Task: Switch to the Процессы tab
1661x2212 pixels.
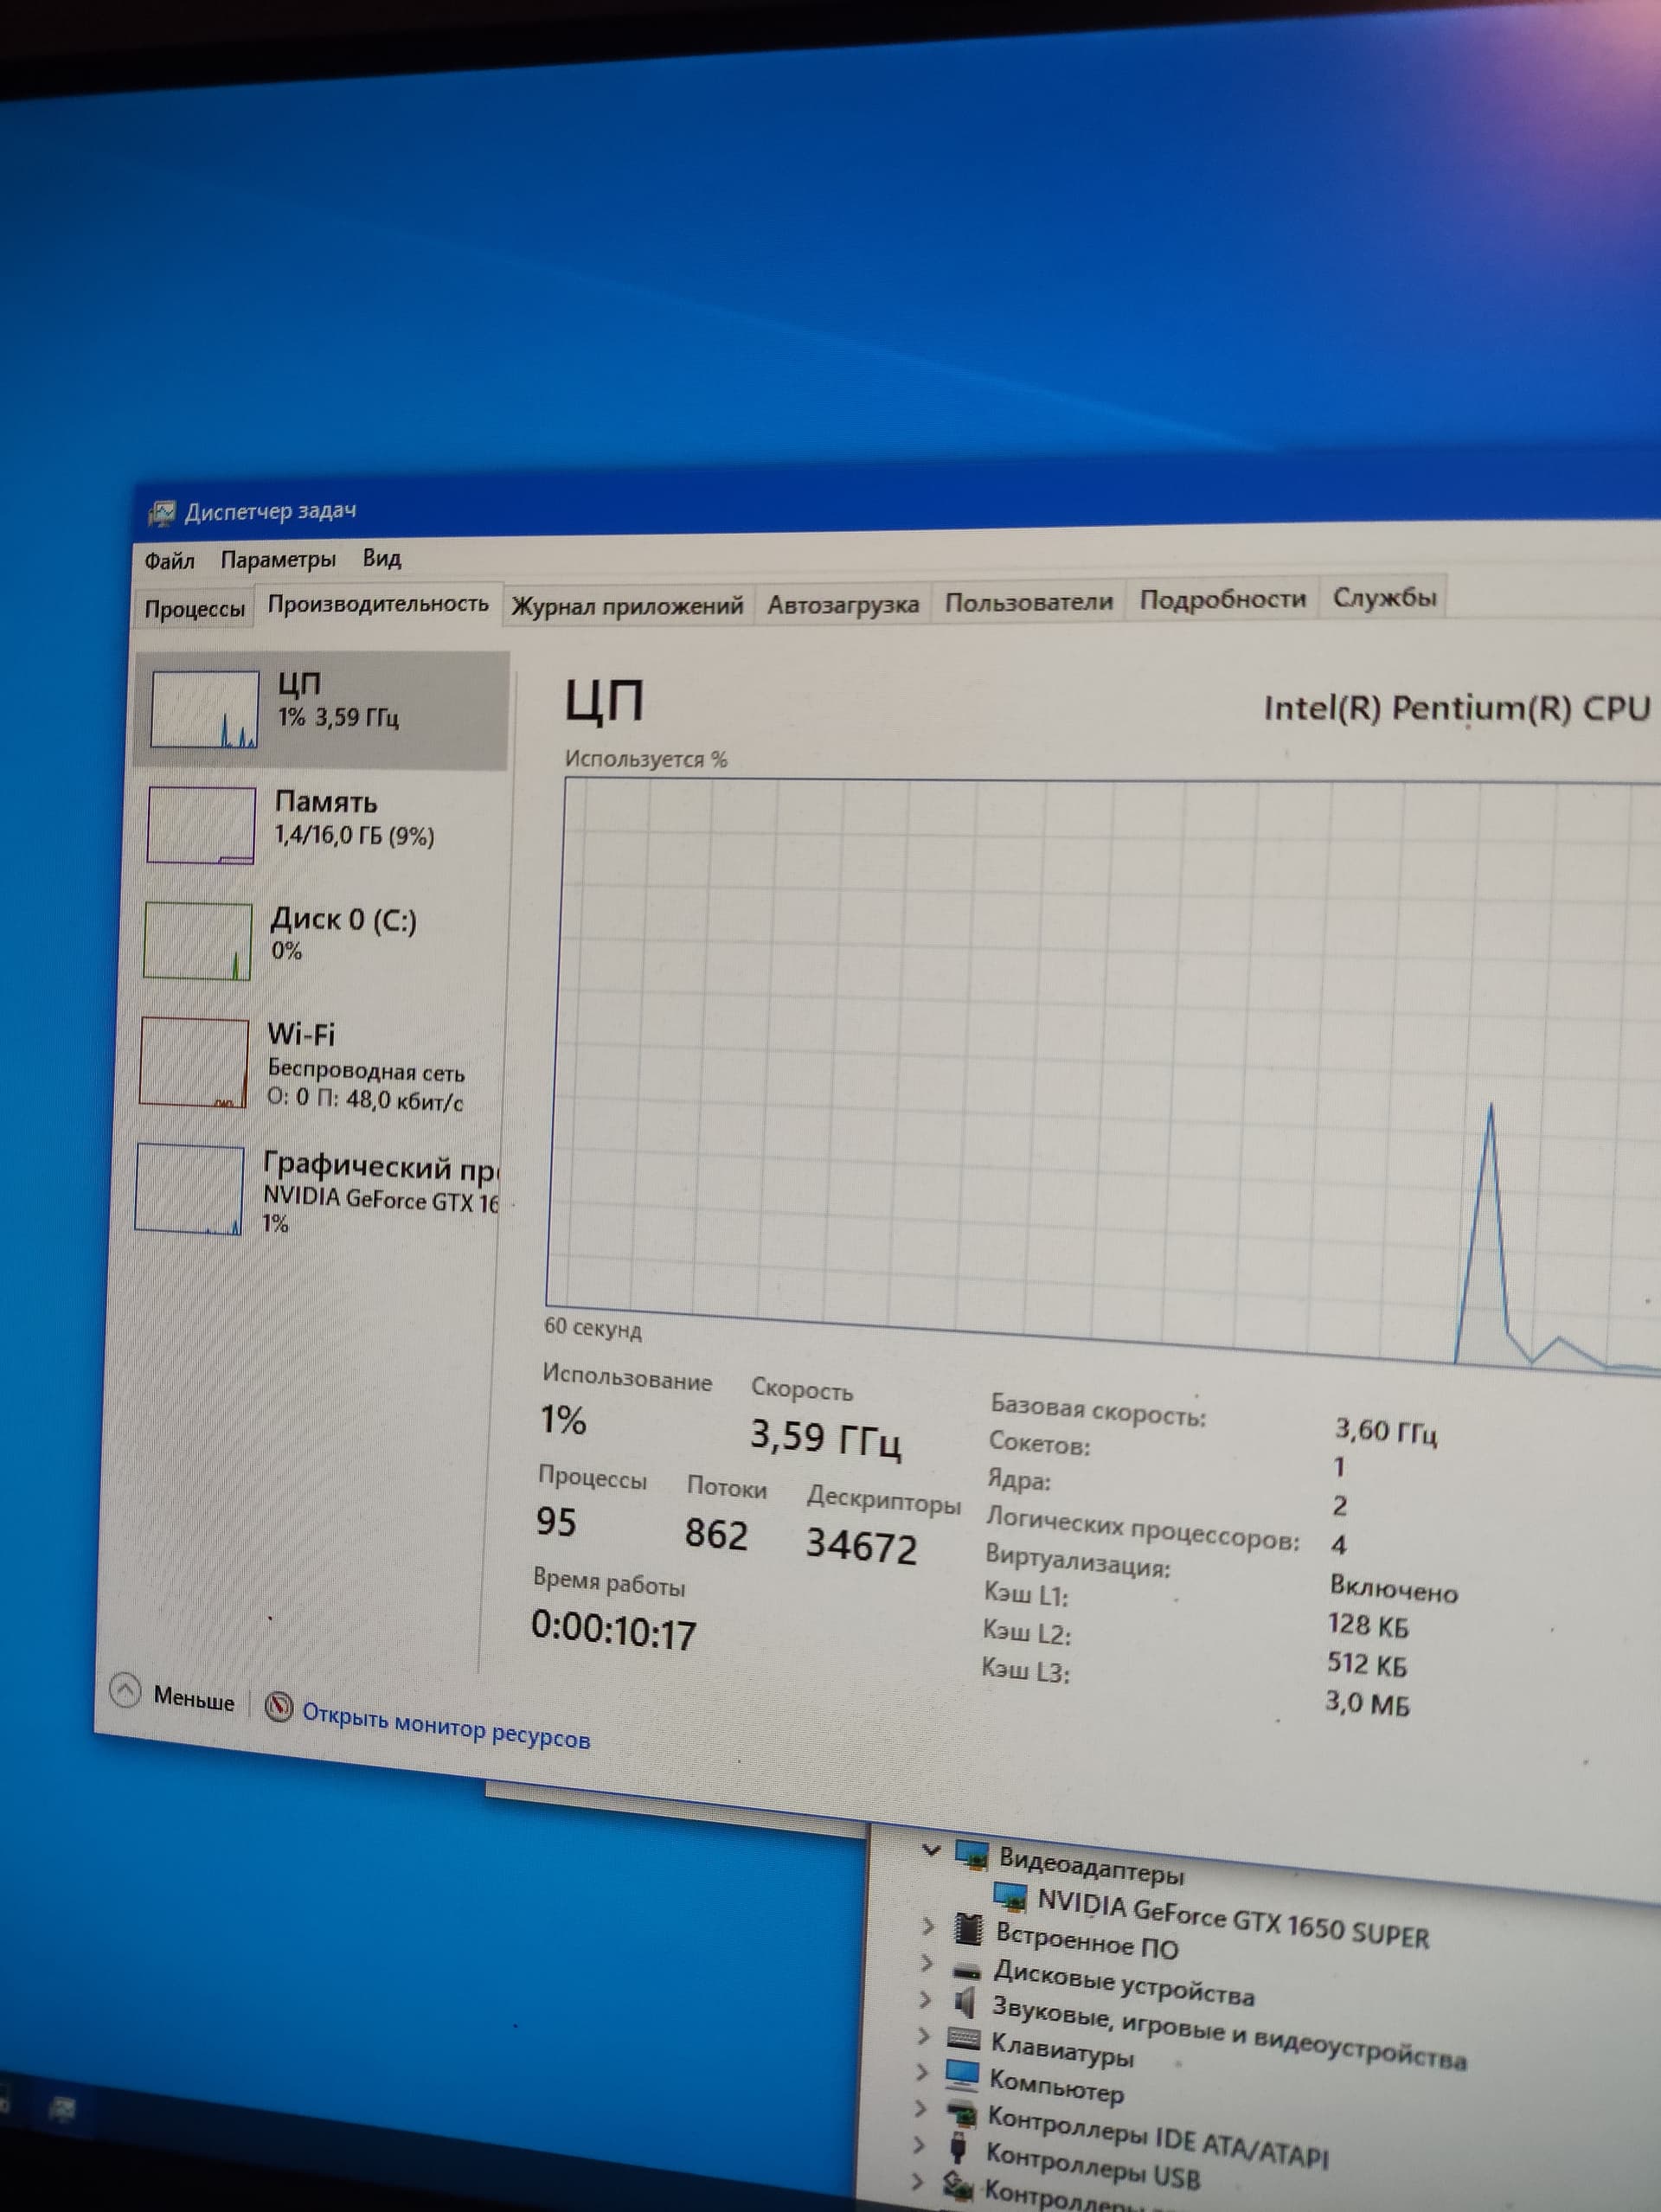Action: (x=194, y=608)
